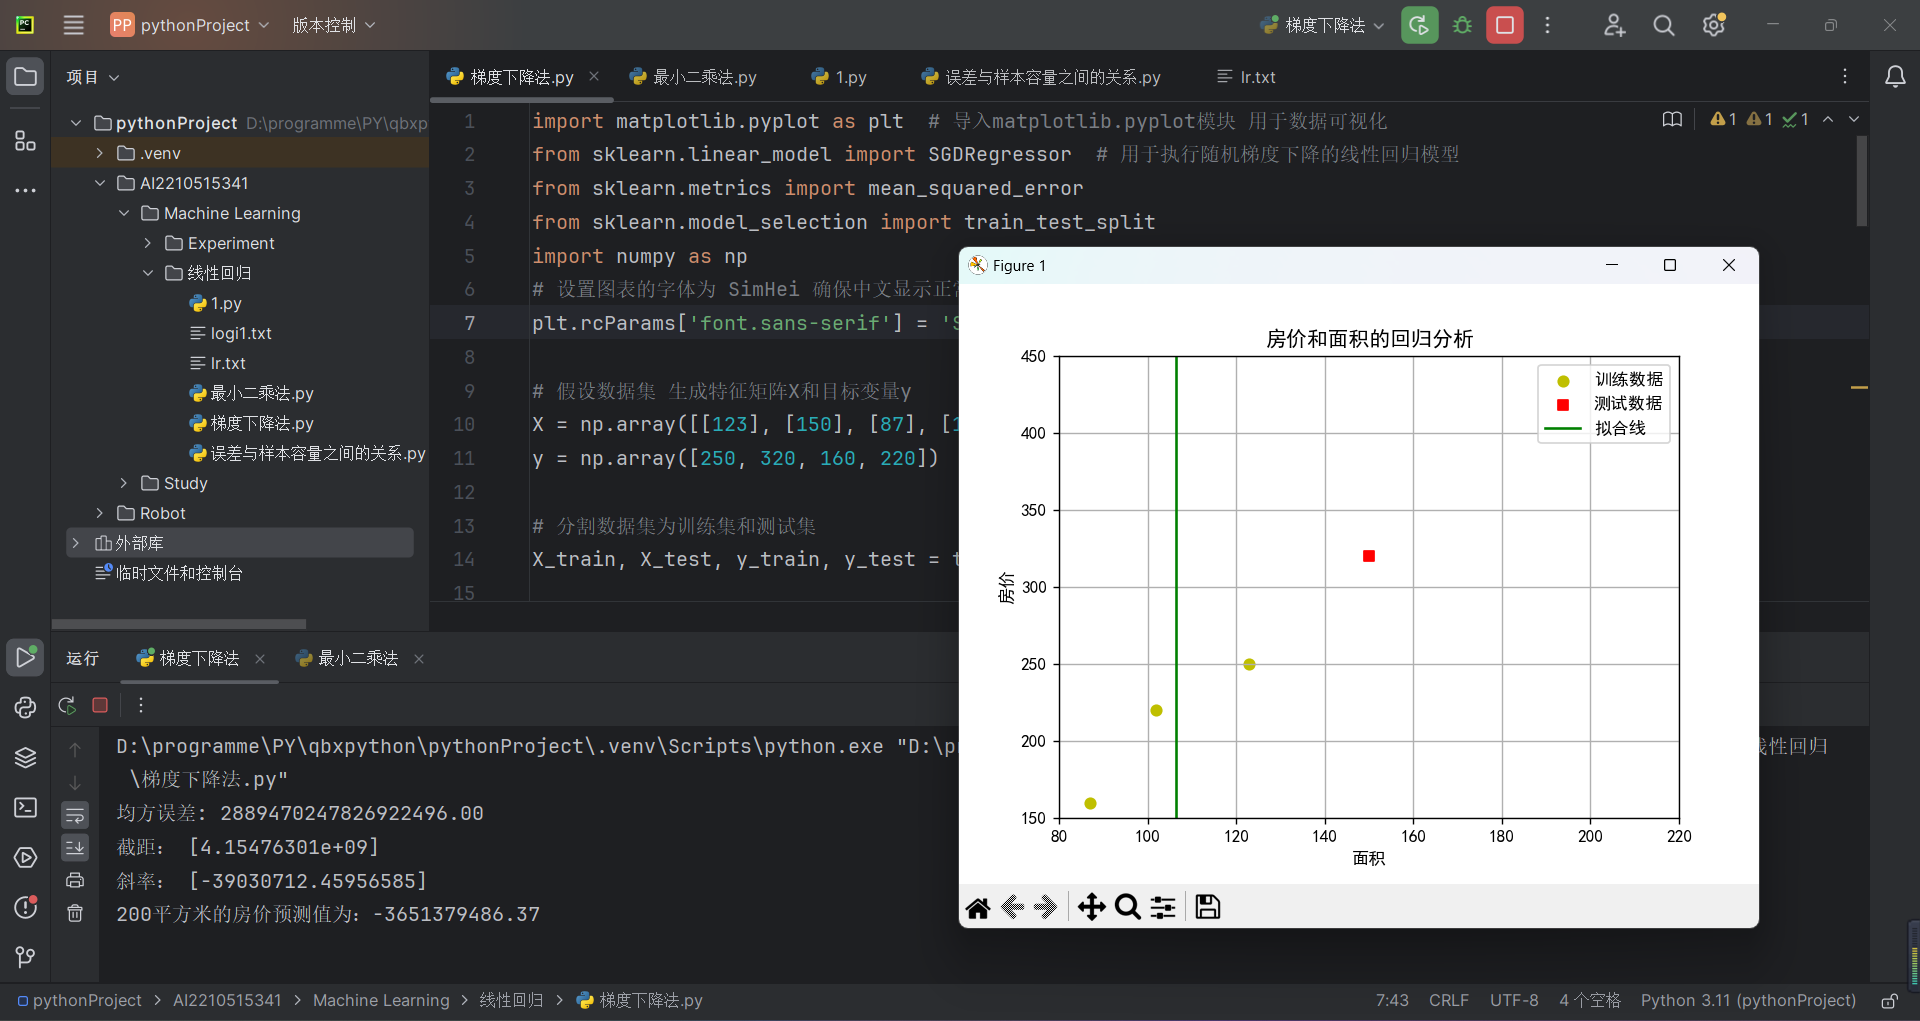Open IDE settings gear
1920x1021 pixels.
(x=1714, y=25)
